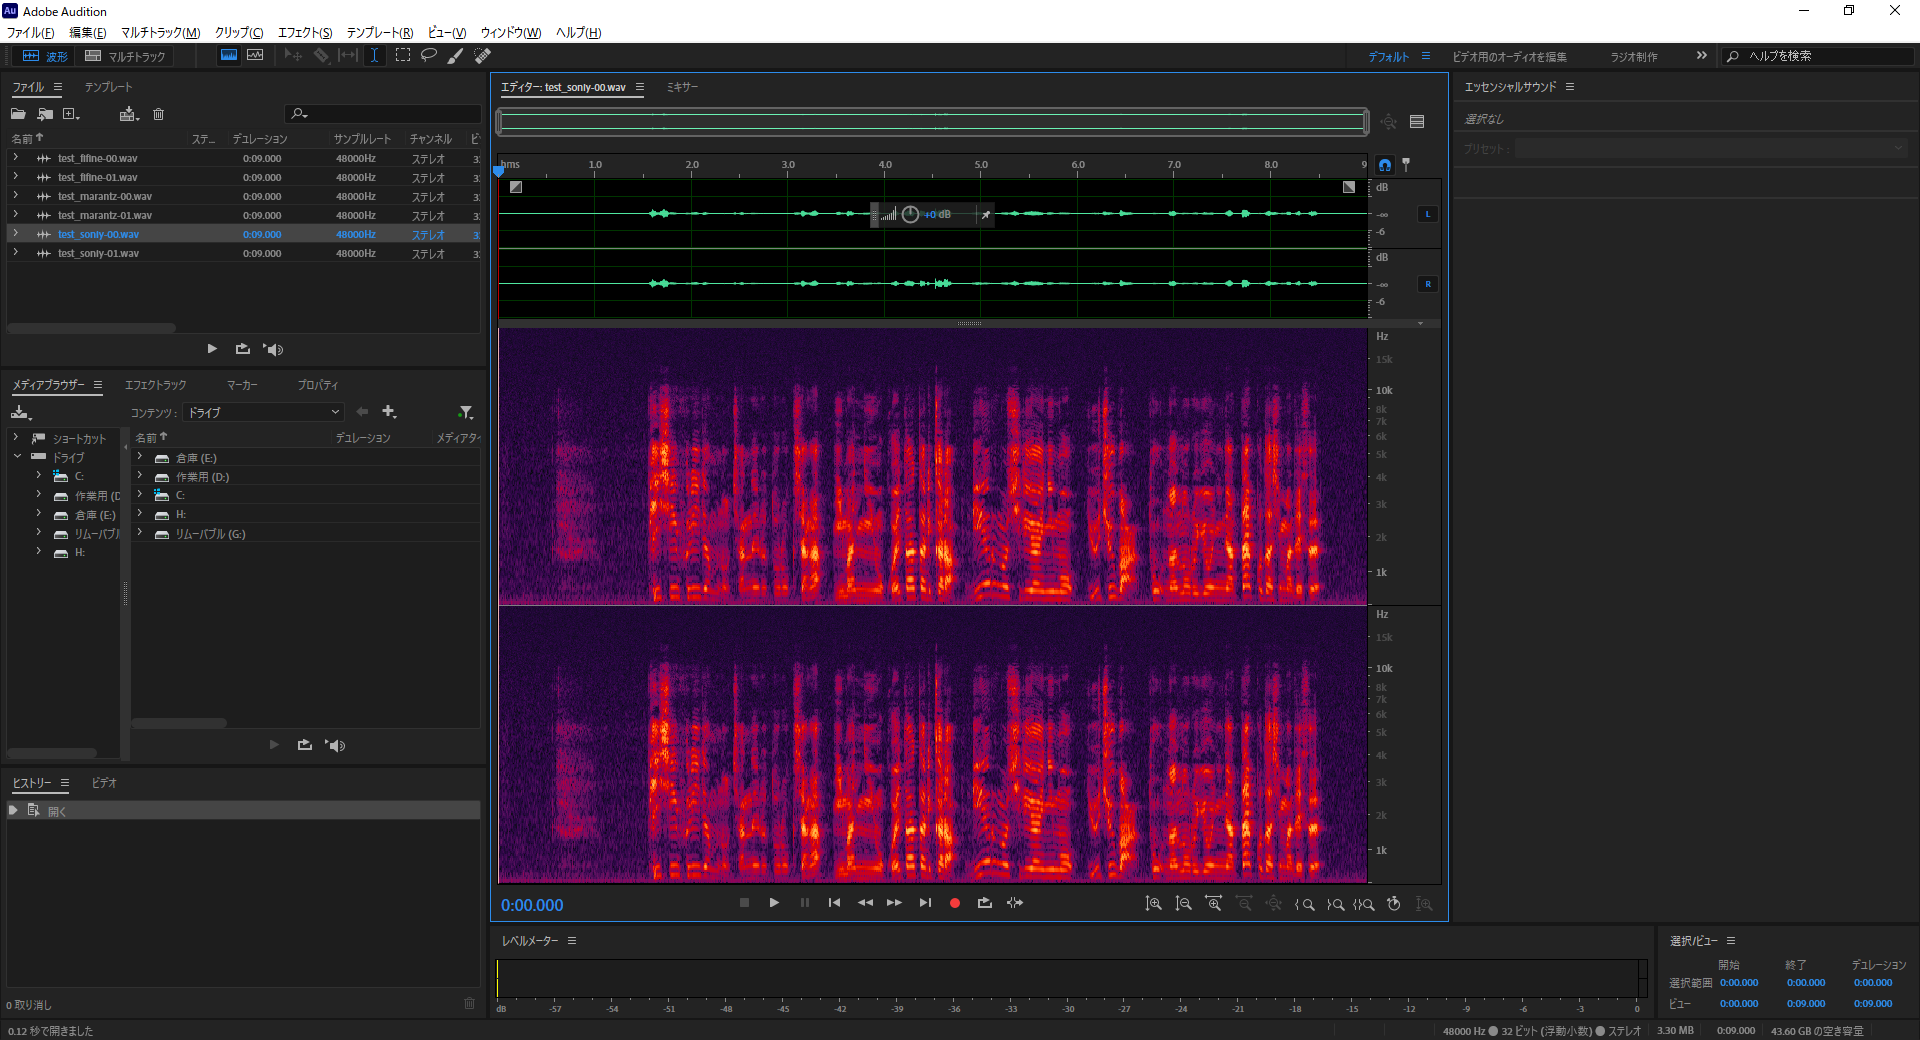Select the Lasso Selection tool
This screenshot has height=1040, width=1920.
pos(429,56)
